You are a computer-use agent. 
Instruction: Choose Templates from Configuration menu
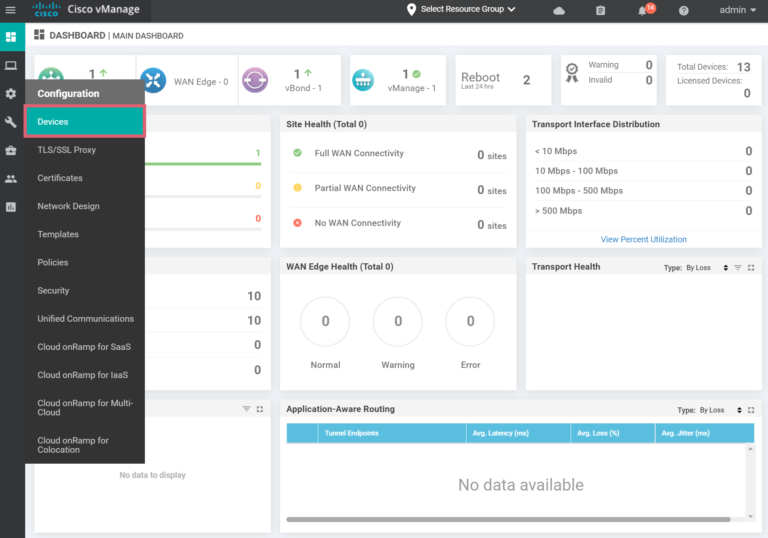[58, 234]
